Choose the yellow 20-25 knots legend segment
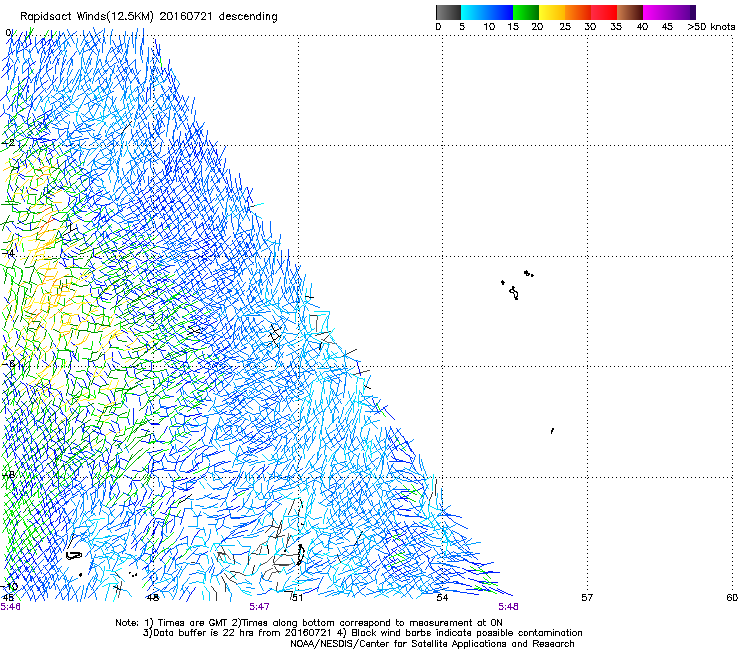 click(x=552, y=12)
